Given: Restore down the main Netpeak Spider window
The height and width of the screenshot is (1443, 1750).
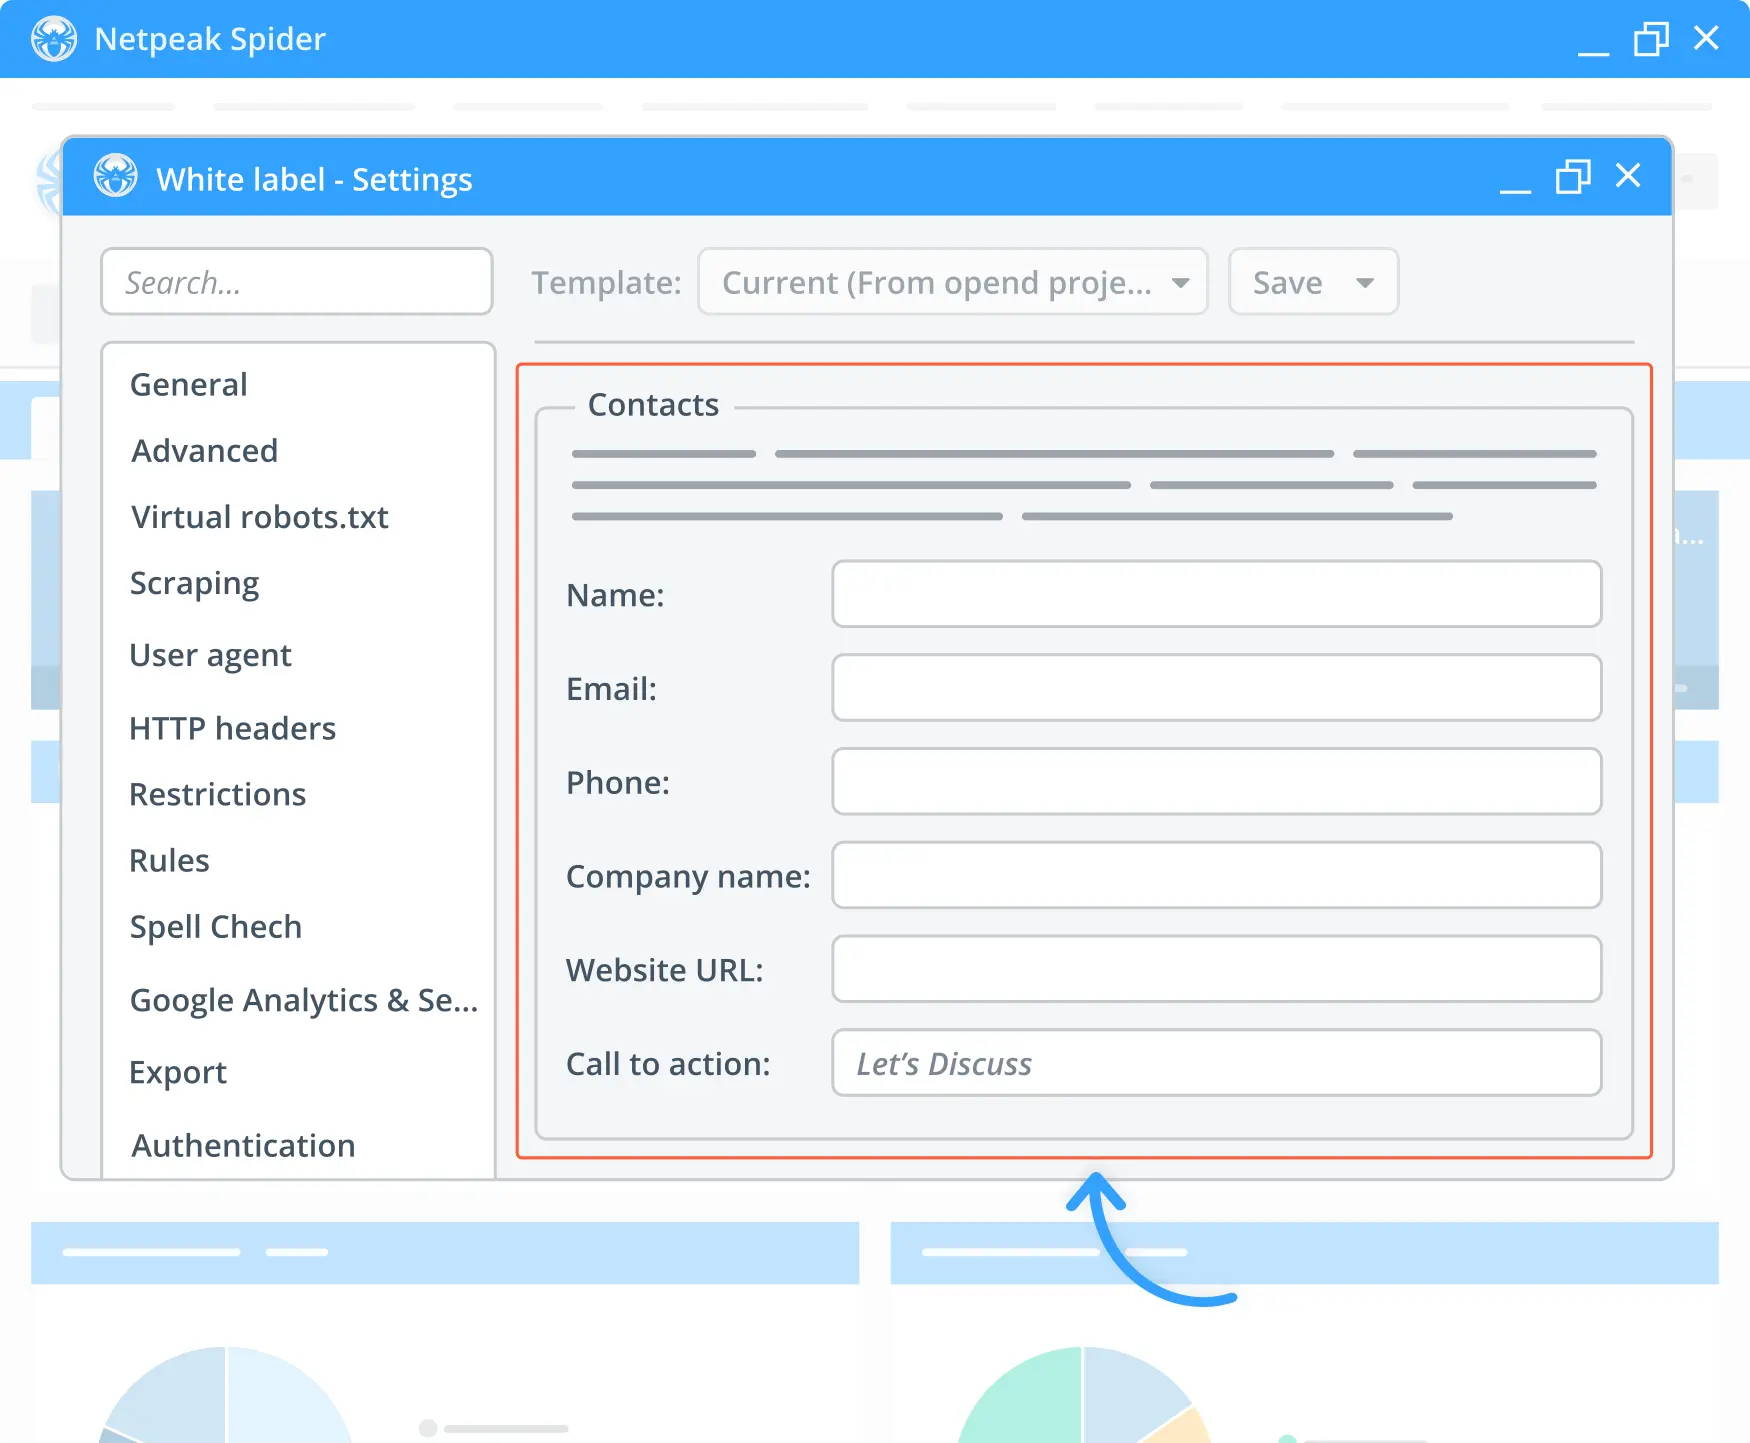Looking at the screenshot, I should point(1651,39).
